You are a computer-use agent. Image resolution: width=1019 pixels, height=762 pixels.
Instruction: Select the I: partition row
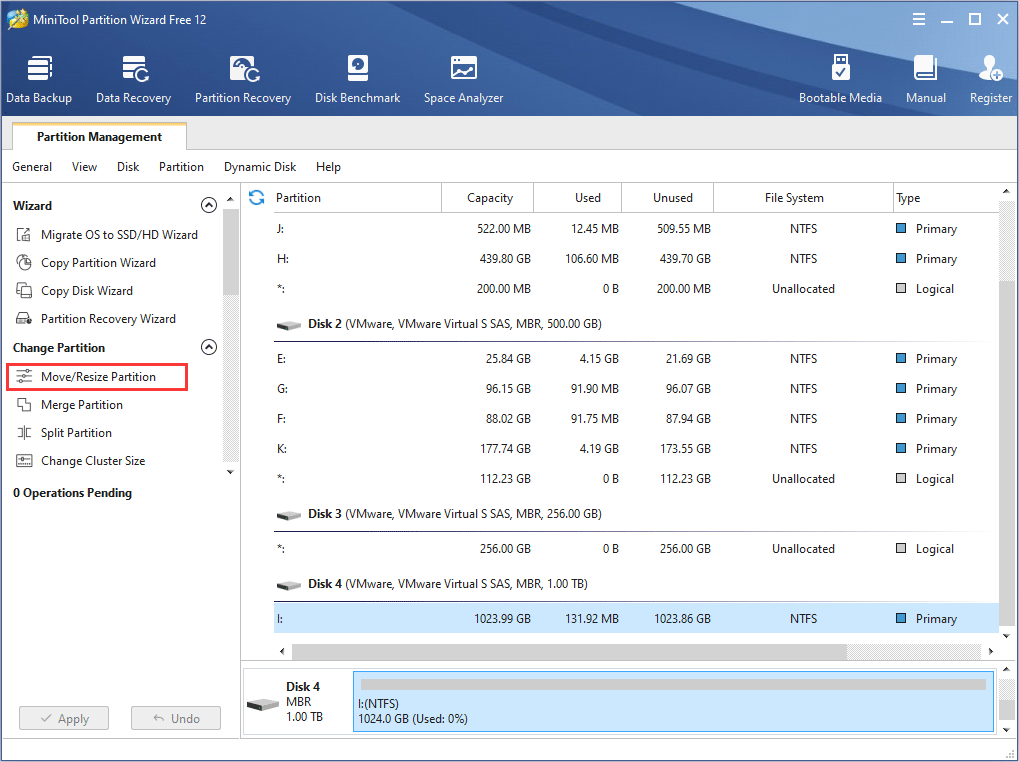pyautogui.click(x=636, y=618)
